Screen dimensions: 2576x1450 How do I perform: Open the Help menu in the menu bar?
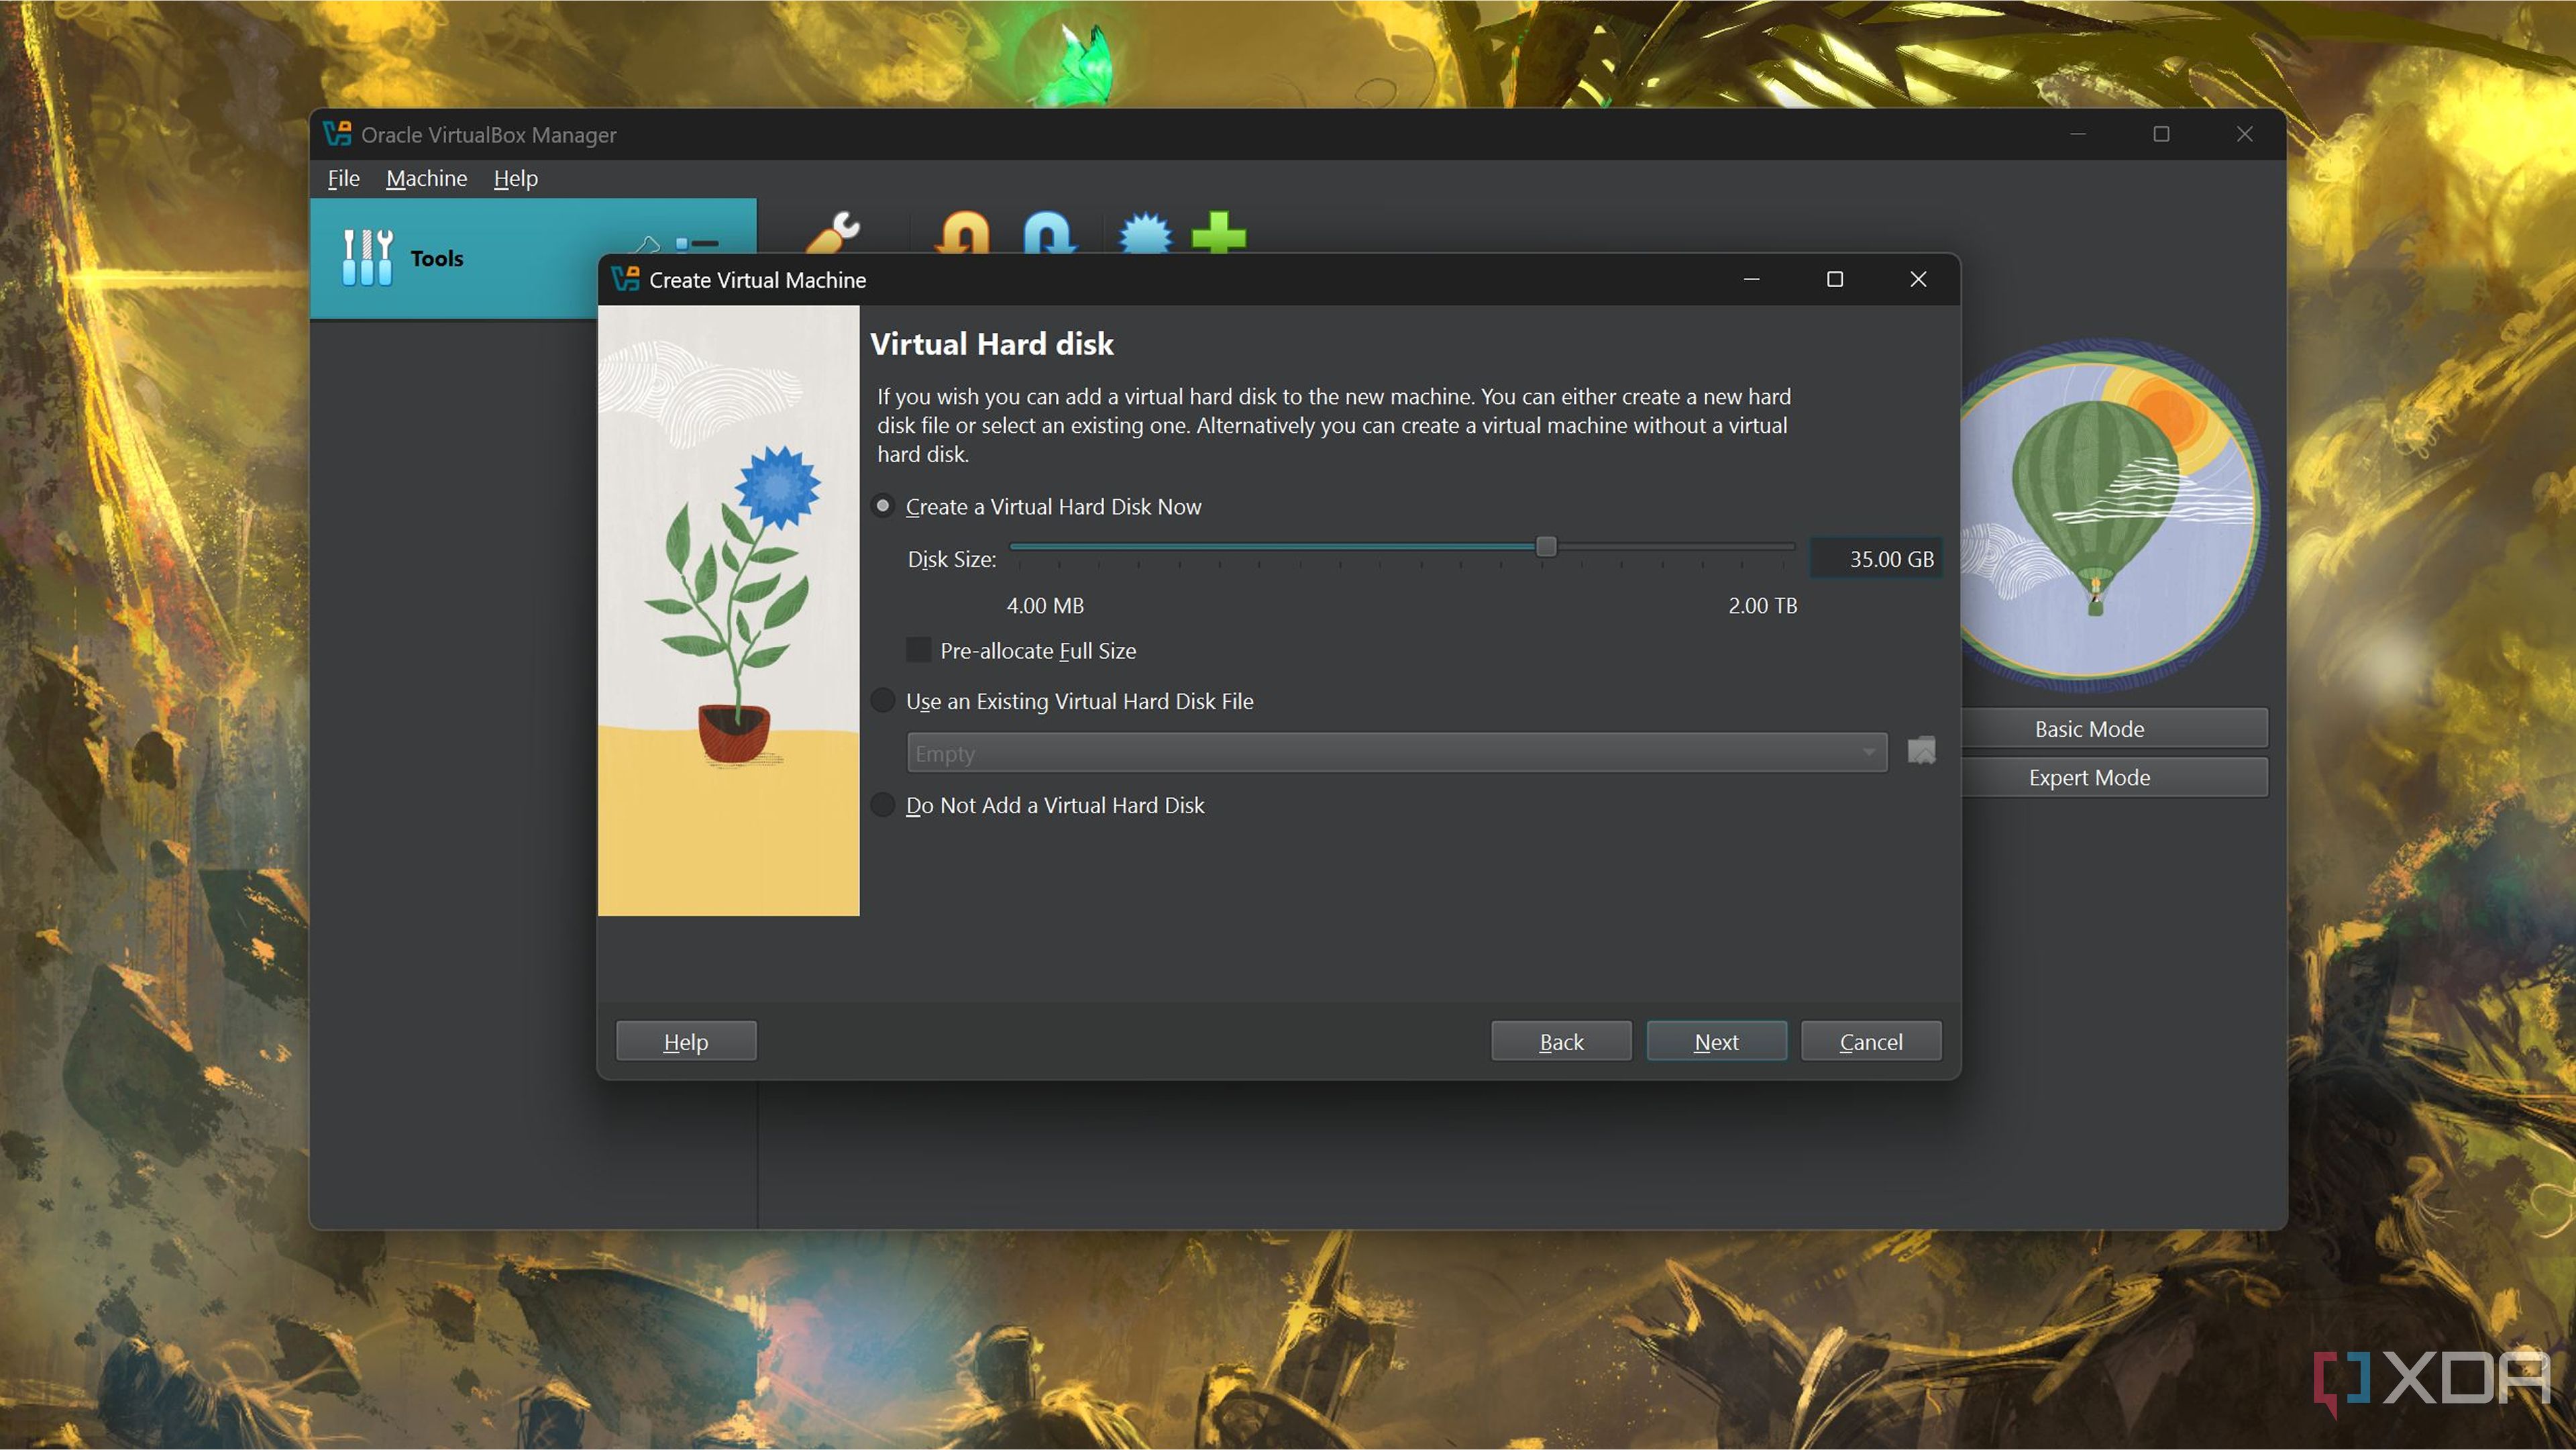[x=515, y=178]
